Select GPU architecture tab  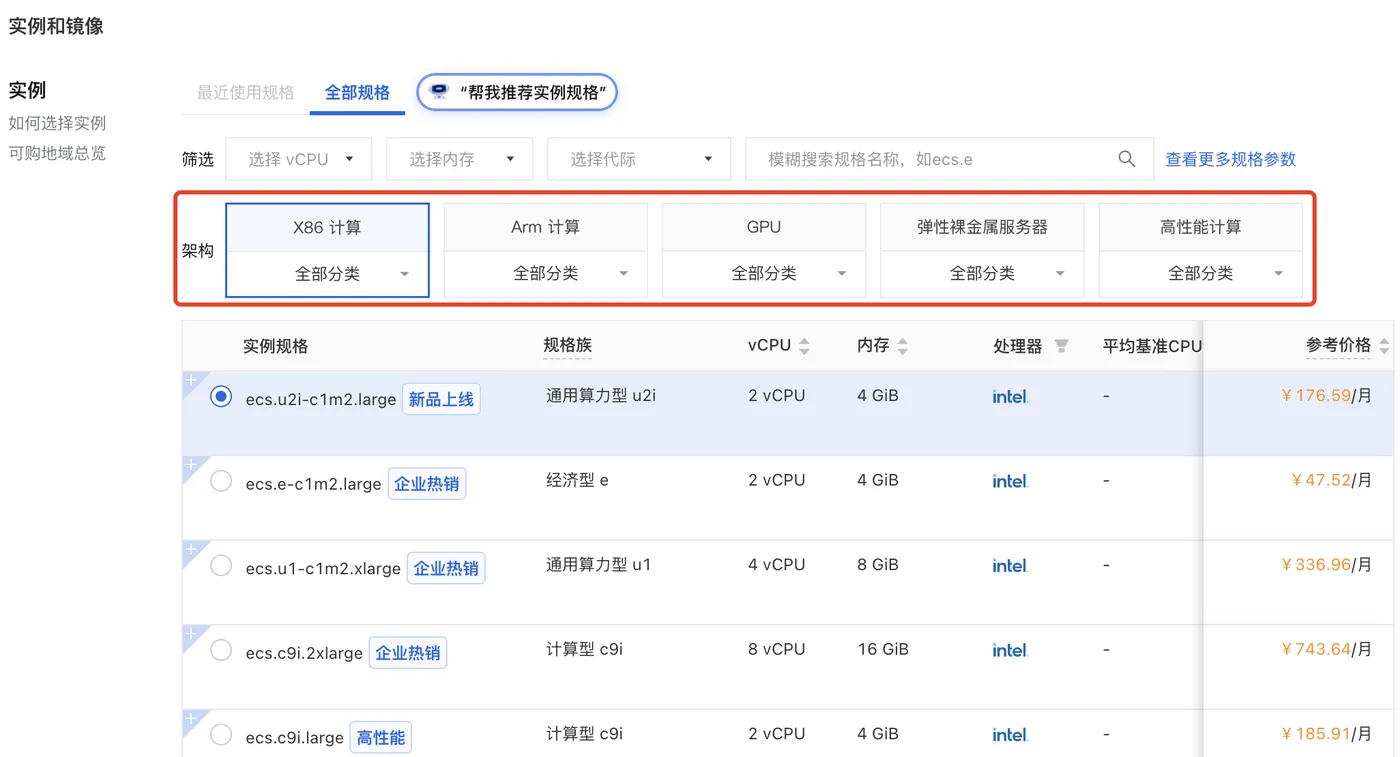(x=764, y=228)
